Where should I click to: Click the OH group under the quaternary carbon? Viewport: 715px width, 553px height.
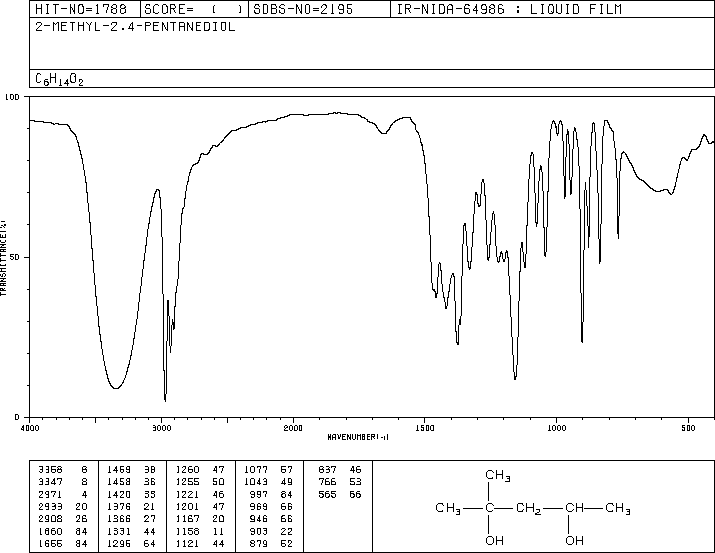click(494, 541)
